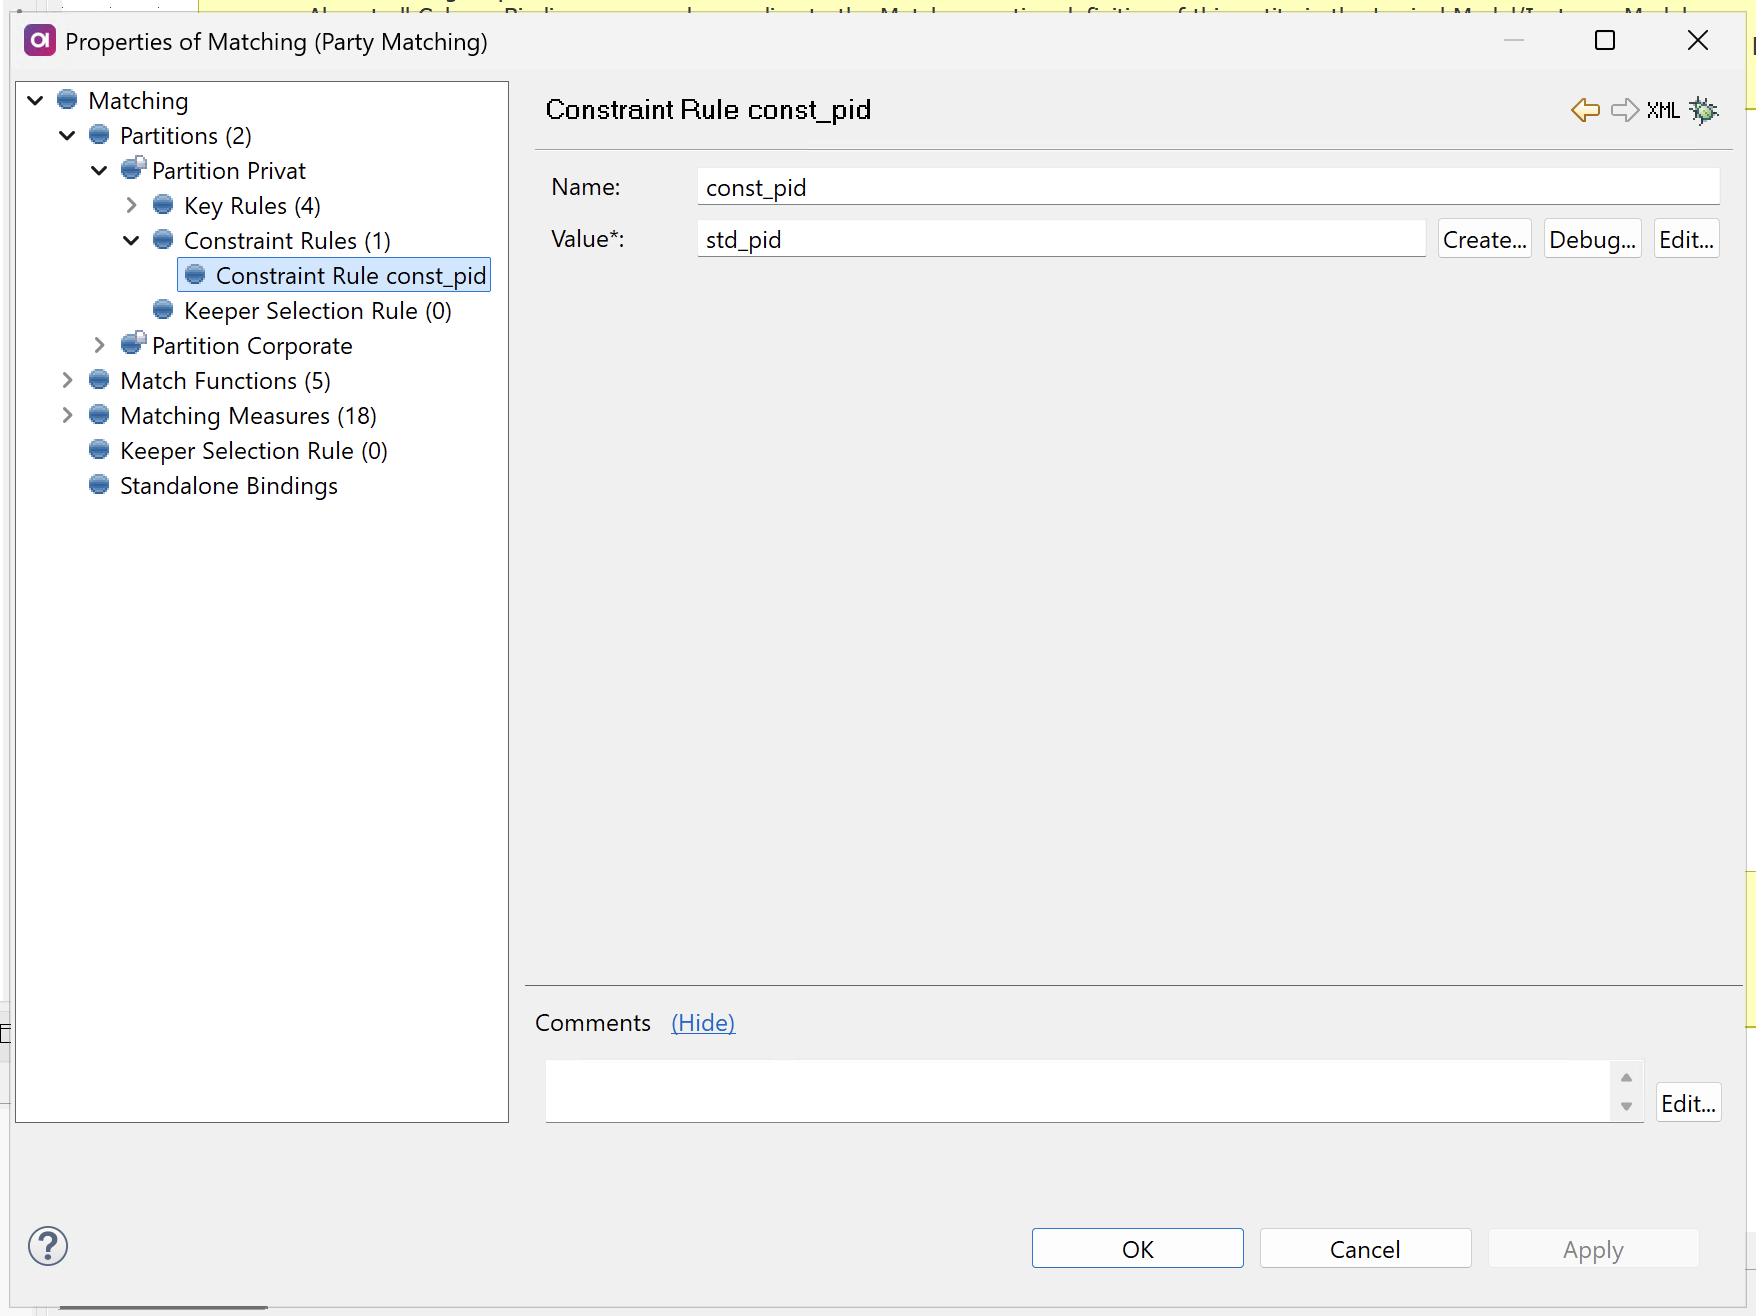Click the Matching node sphere icon
The width and height of the screenshot is (1756, 1316).
66,99
